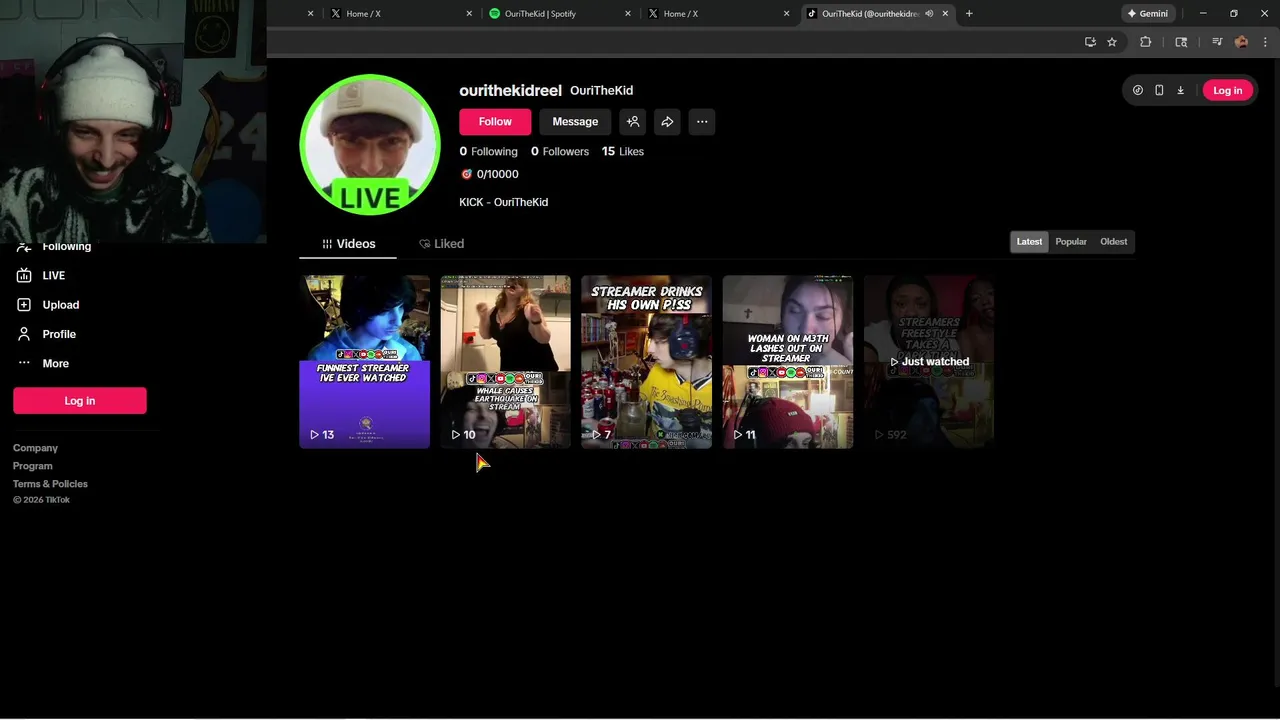The image size is (1280, 720).
Task: Click the share arrow icon on profile
Action: click(667, 122)
